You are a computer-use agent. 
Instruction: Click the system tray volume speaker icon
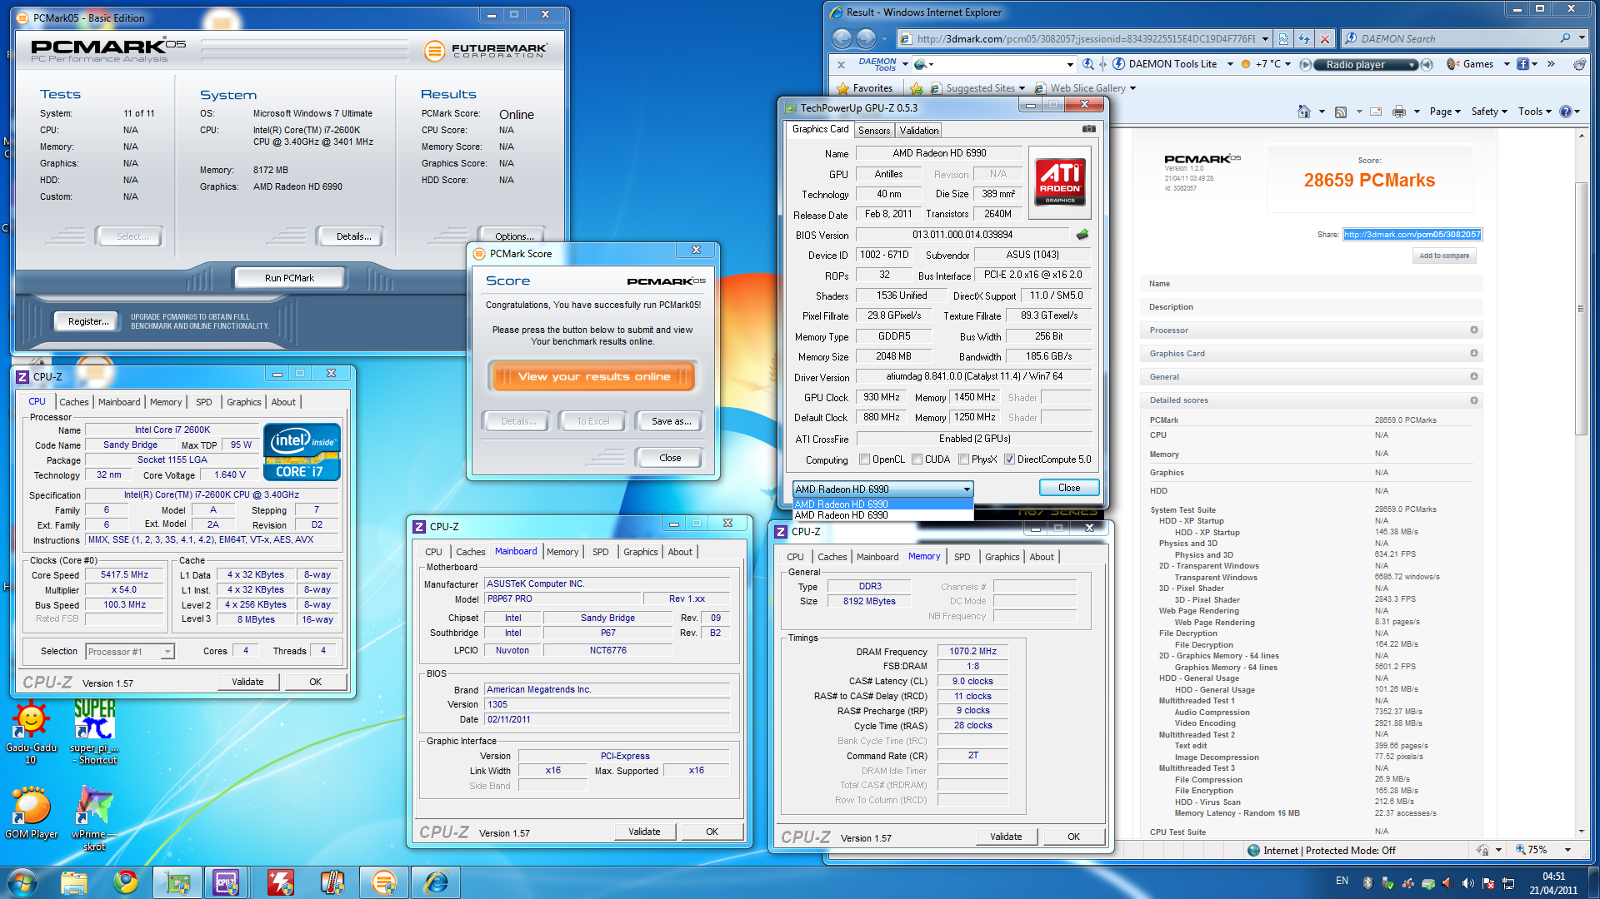(x=1467, y=882)
